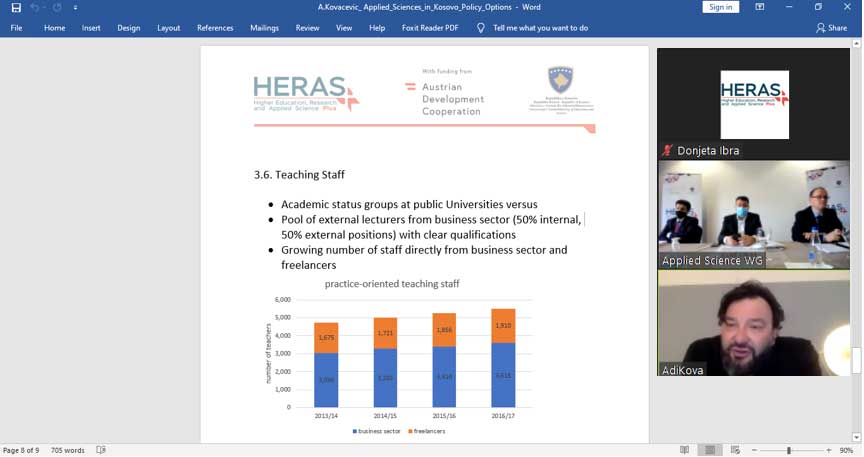Switch to the Home tab
This screenshot has height=457, width=864.
tap(55, 28)
